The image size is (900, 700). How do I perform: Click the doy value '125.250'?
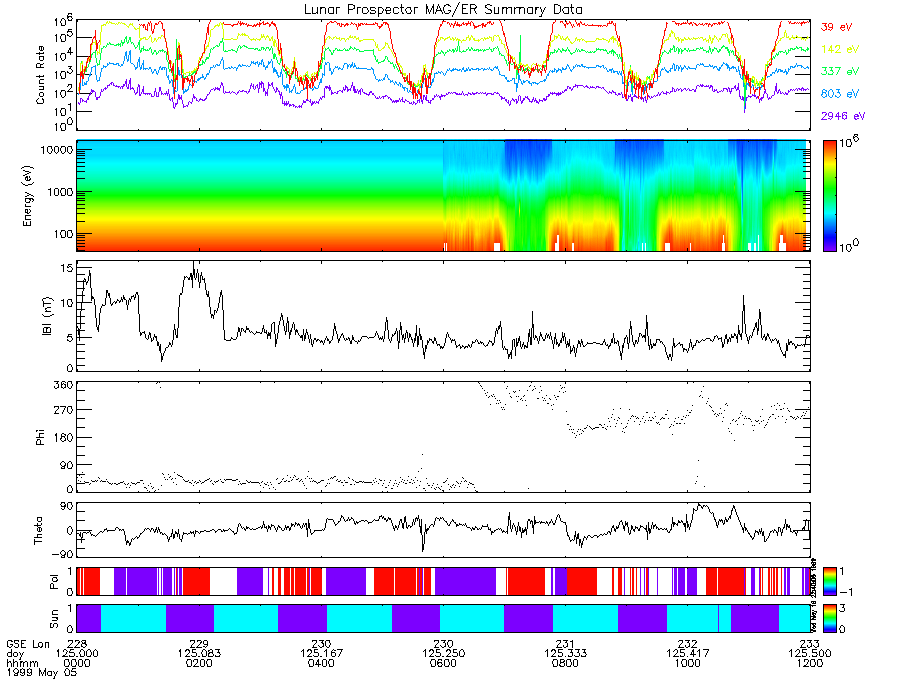pyautogui.click(x=443, y=653)
